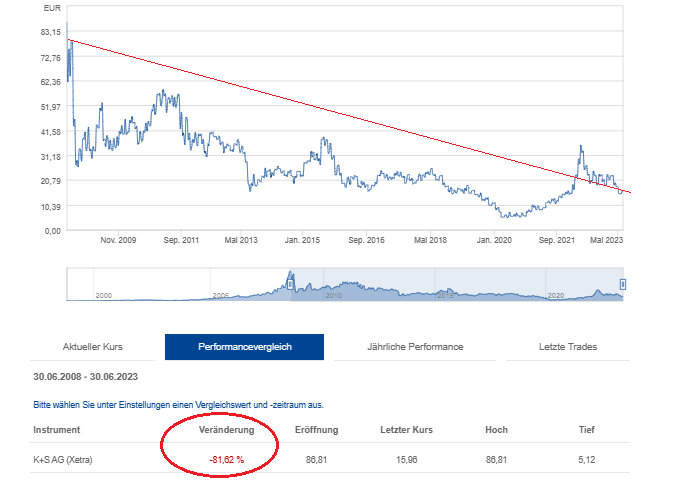The height and width of the screenshot is (484, 676).
Task: Click the date range 30.06.2008 - 30.06.2023
Action: point(85,377)
